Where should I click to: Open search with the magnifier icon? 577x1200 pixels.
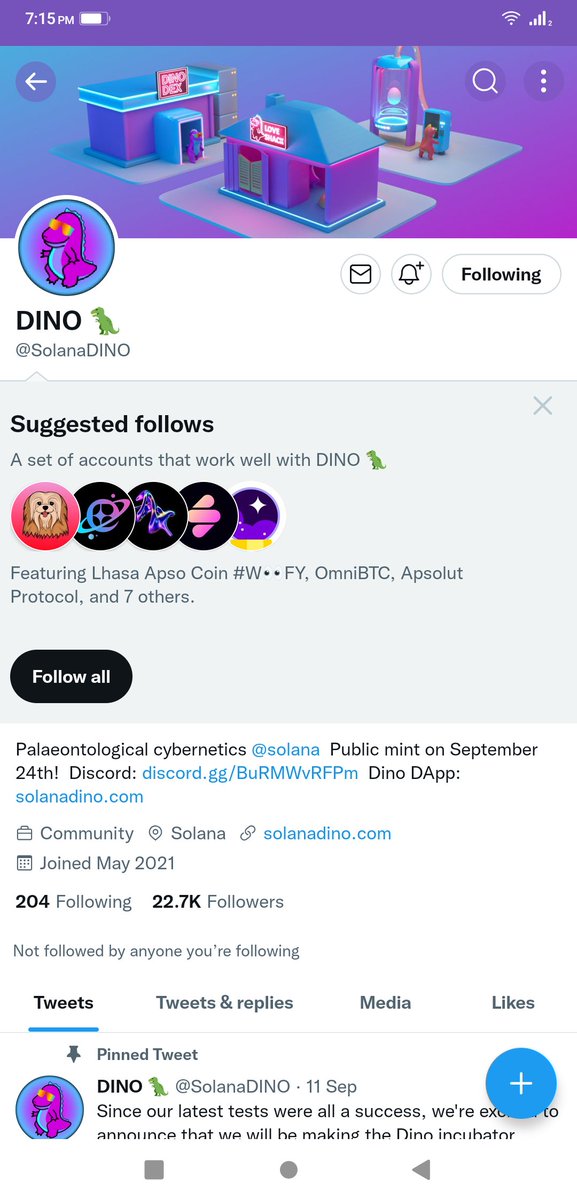pos(485,81)
